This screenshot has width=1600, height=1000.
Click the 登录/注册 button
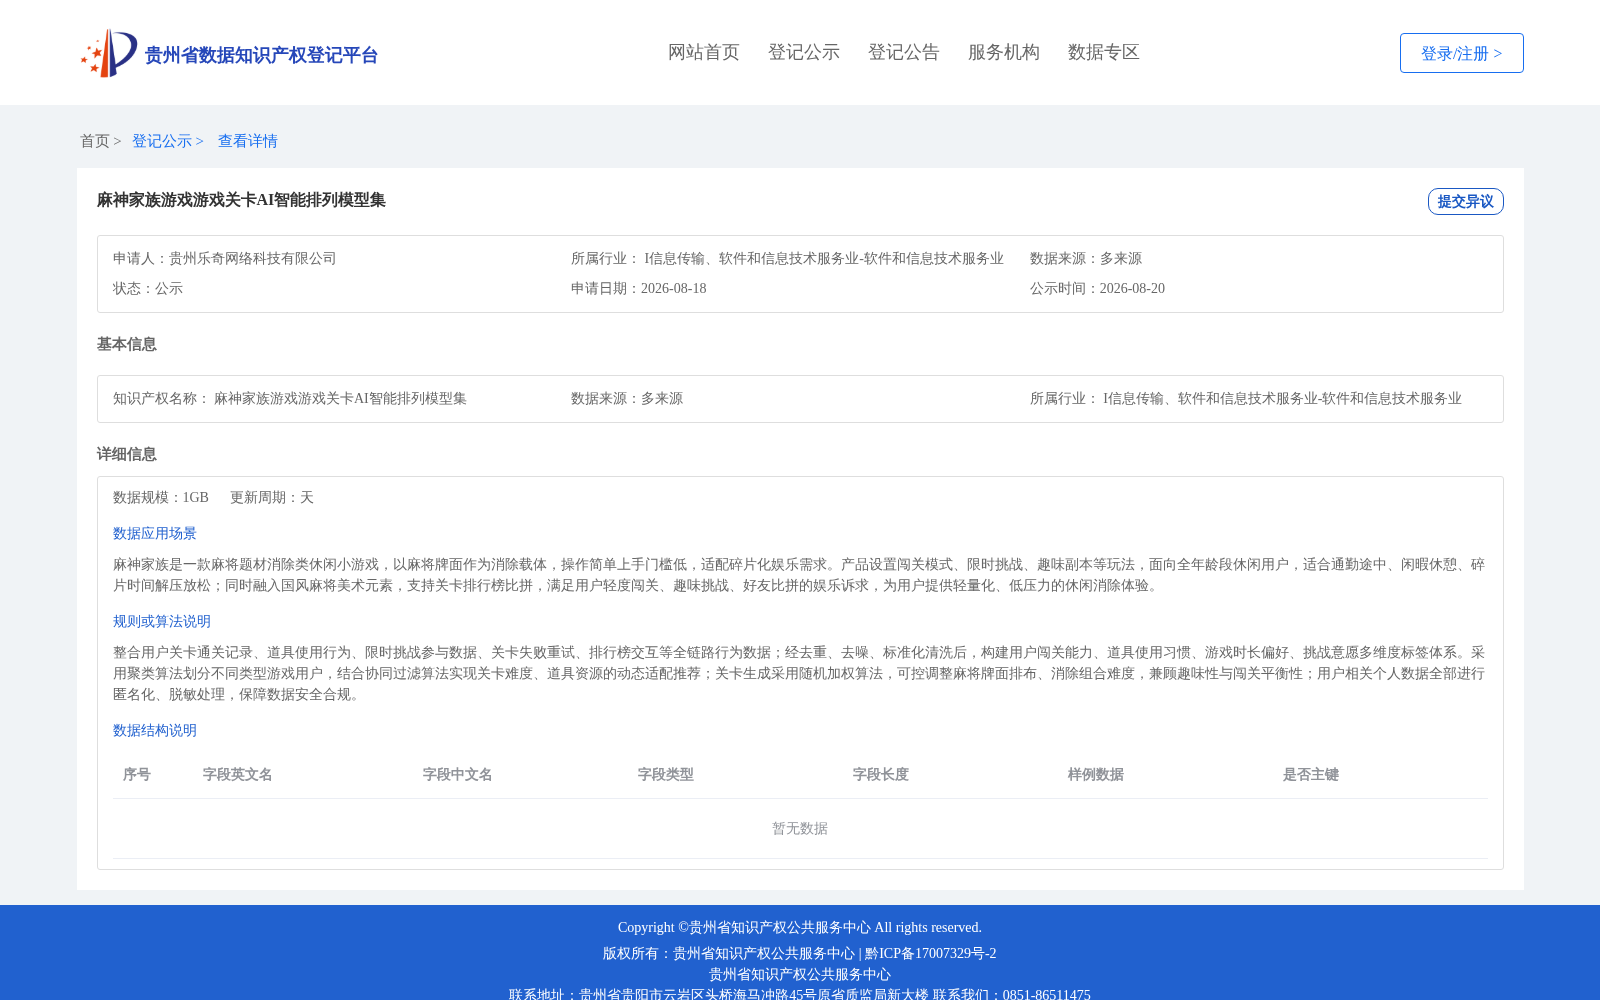click(x=1462, y=53)
